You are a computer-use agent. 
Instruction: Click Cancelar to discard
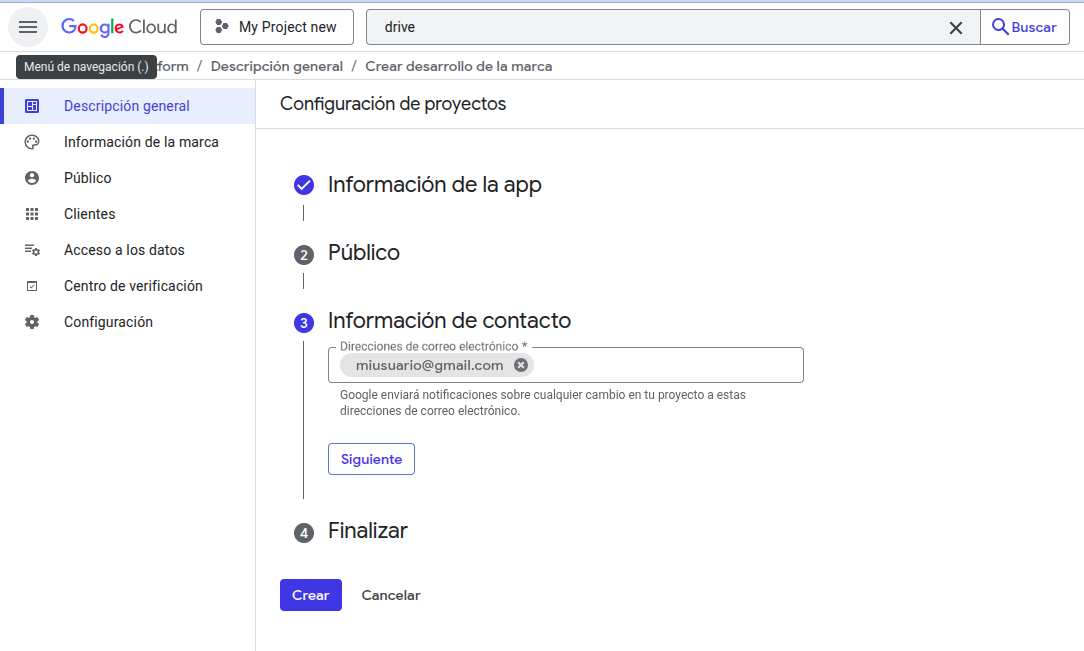(391, 595)
